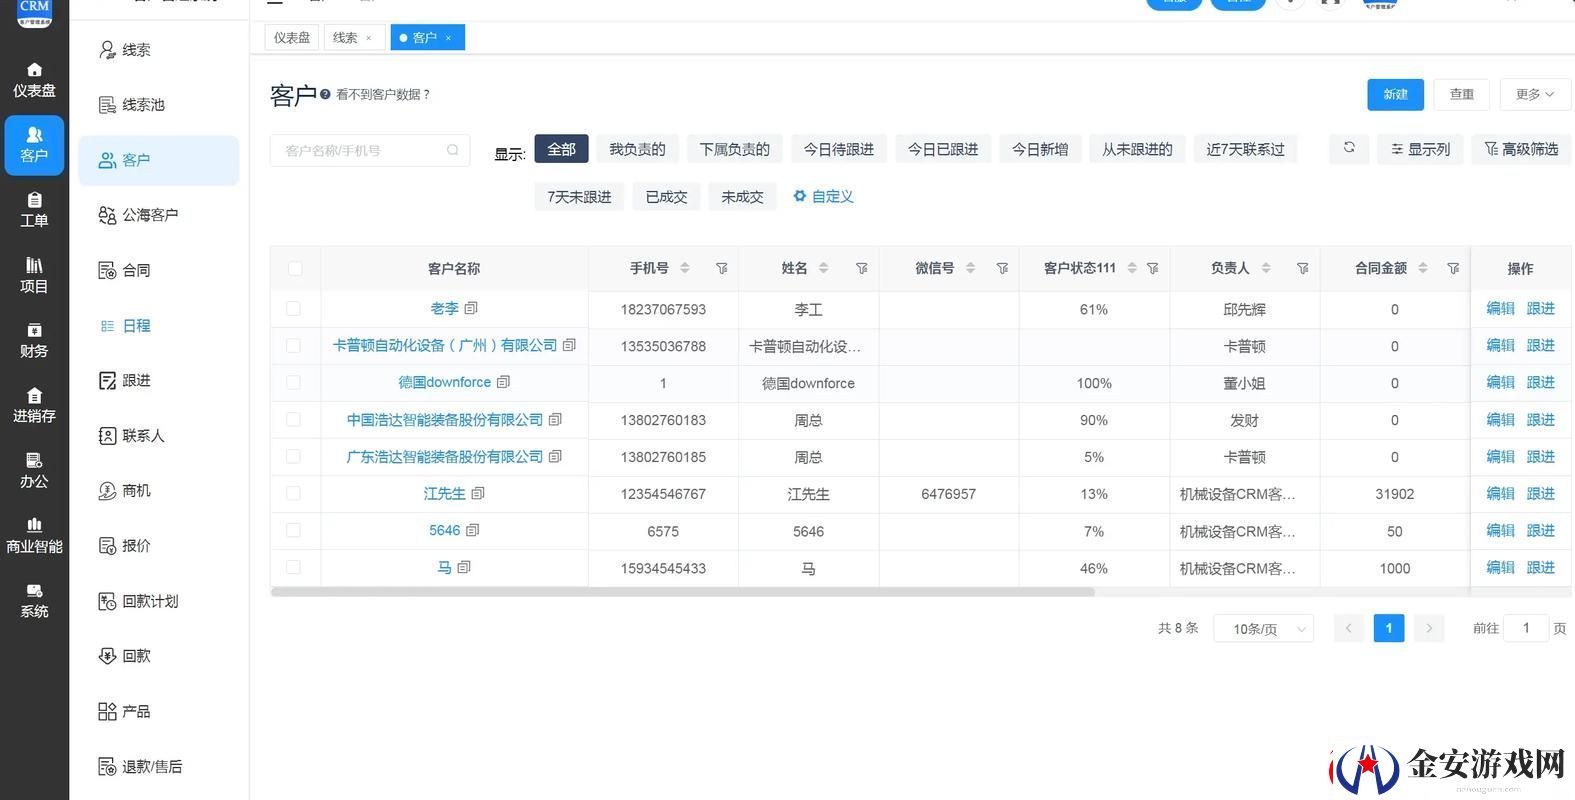Filter by 今日待跟进 customers
The height and width of the screenshot is (800, 1575).
coord(839,149)
